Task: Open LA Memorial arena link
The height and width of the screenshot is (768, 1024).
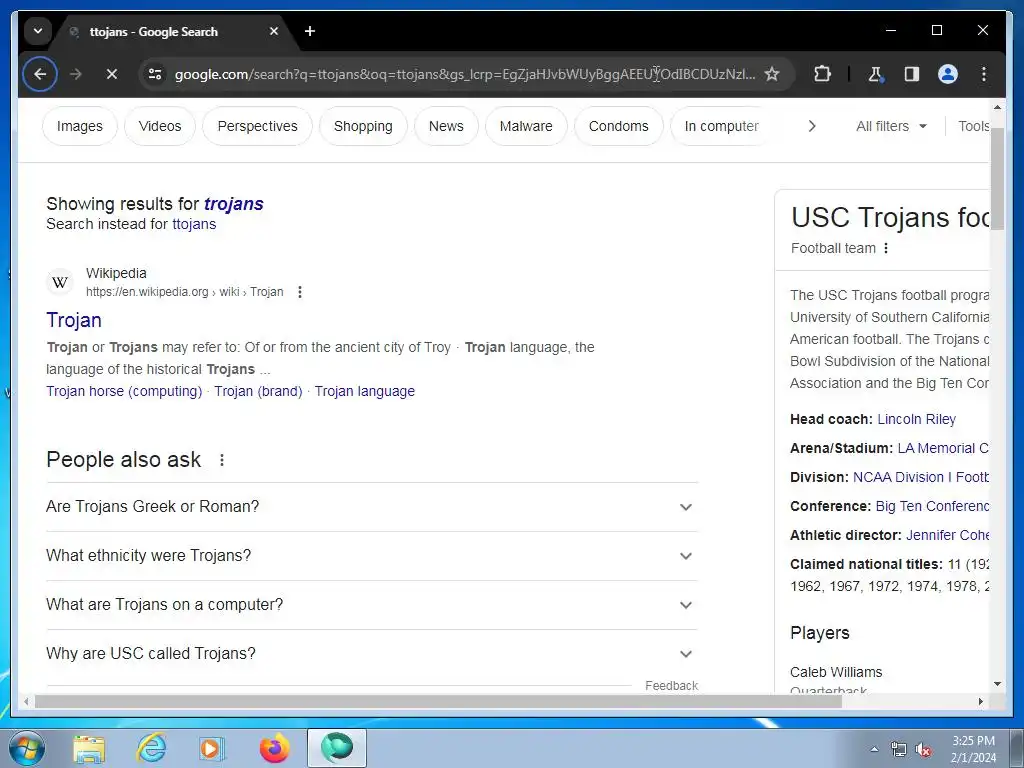Action: [943, 448]
